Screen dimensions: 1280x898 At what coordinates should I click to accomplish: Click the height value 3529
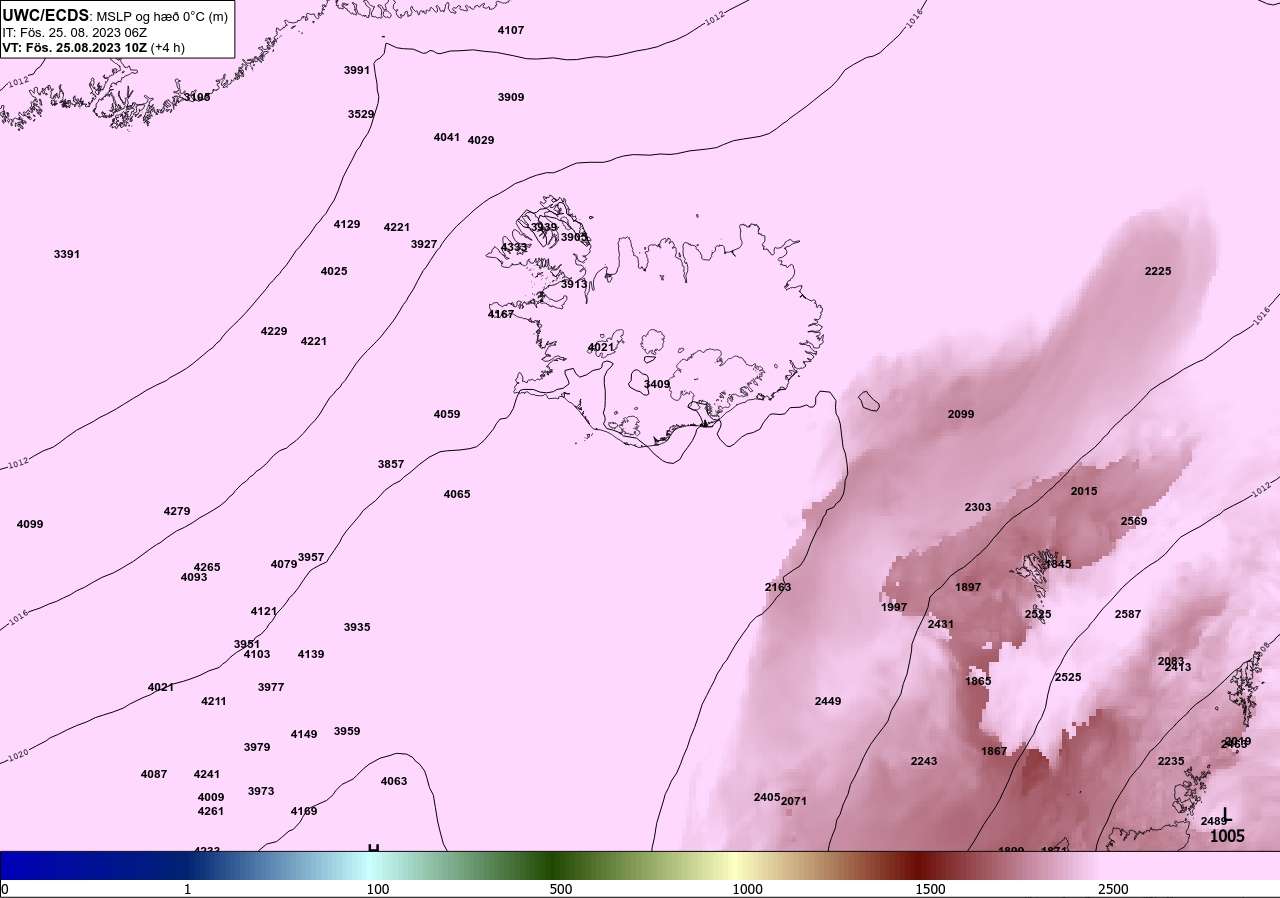click(361, 114)
